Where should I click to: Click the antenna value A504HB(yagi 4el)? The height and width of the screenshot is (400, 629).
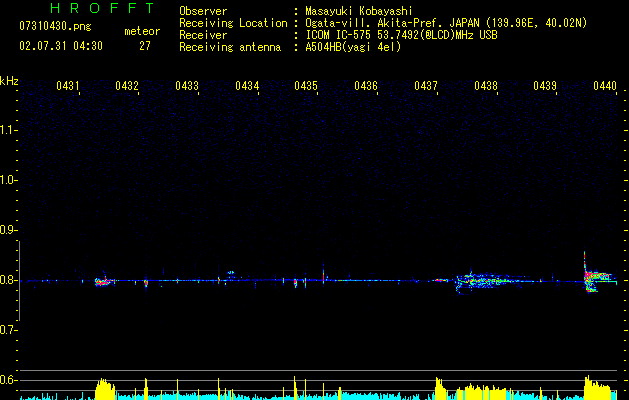[x=353, y=47]
